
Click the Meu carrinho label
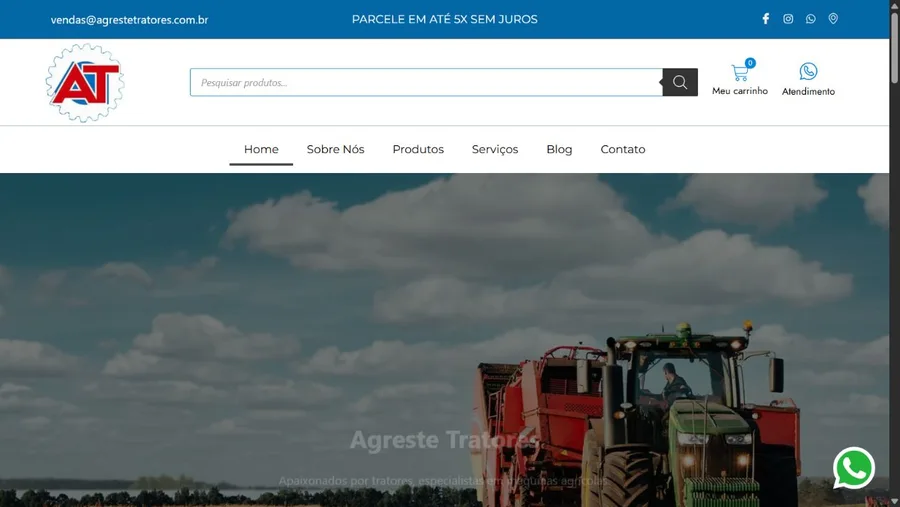[740, 91]
